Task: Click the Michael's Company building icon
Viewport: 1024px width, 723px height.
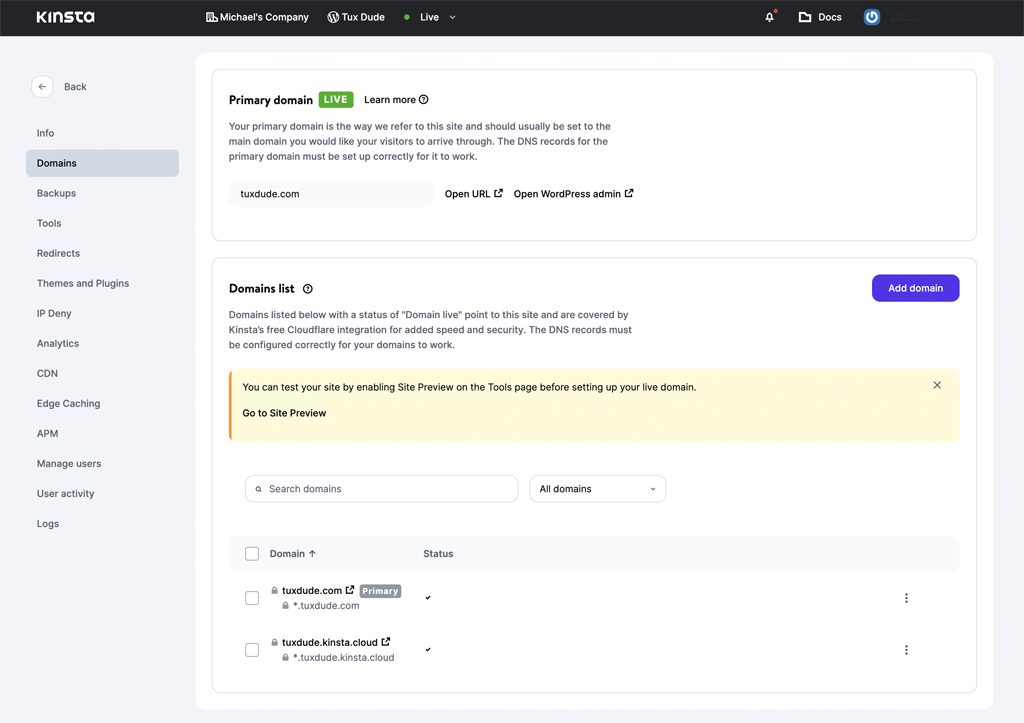Action: [x=212, y=17]
